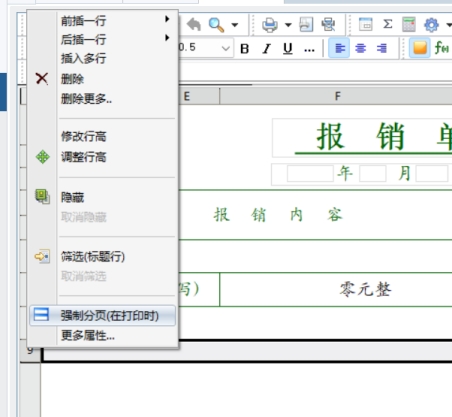Select row 9 header
The width and height of the screenshot is (452, 417).
click(x=30, y=351)
